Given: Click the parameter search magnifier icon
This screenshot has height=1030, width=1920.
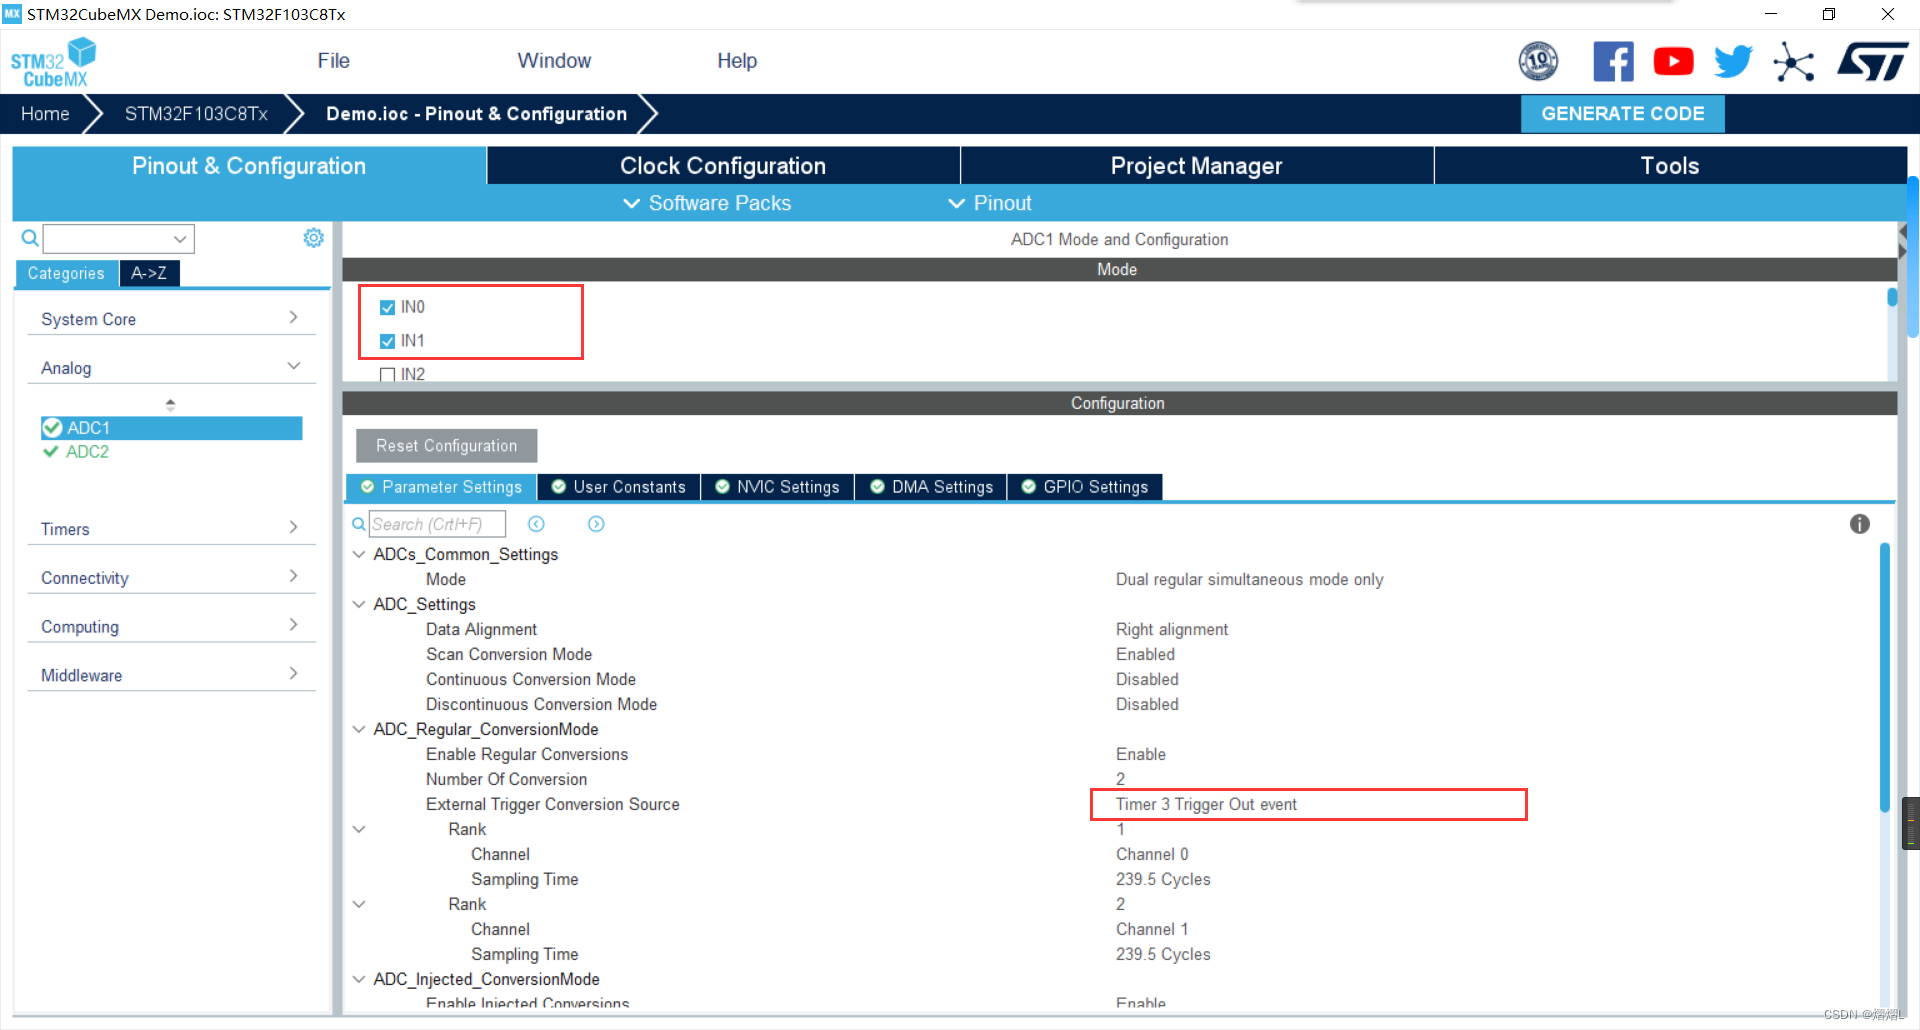Looking at the screenshot, I should [x=358, y=524].
